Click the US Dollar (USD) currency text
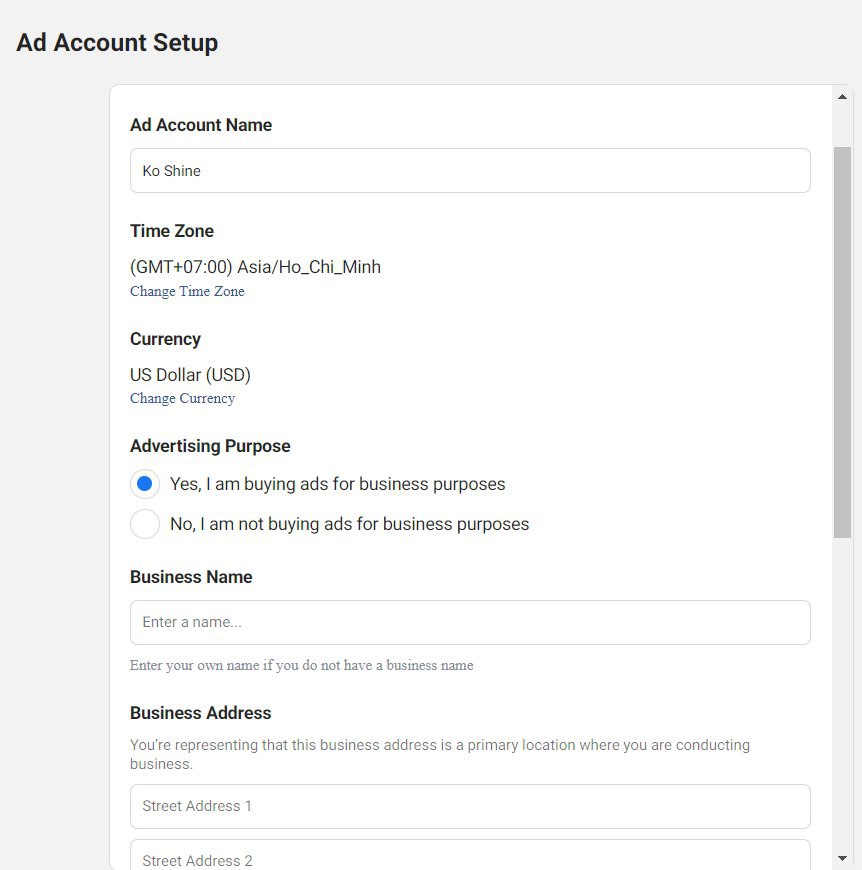 pyautogui.click(x=190, y=375)
